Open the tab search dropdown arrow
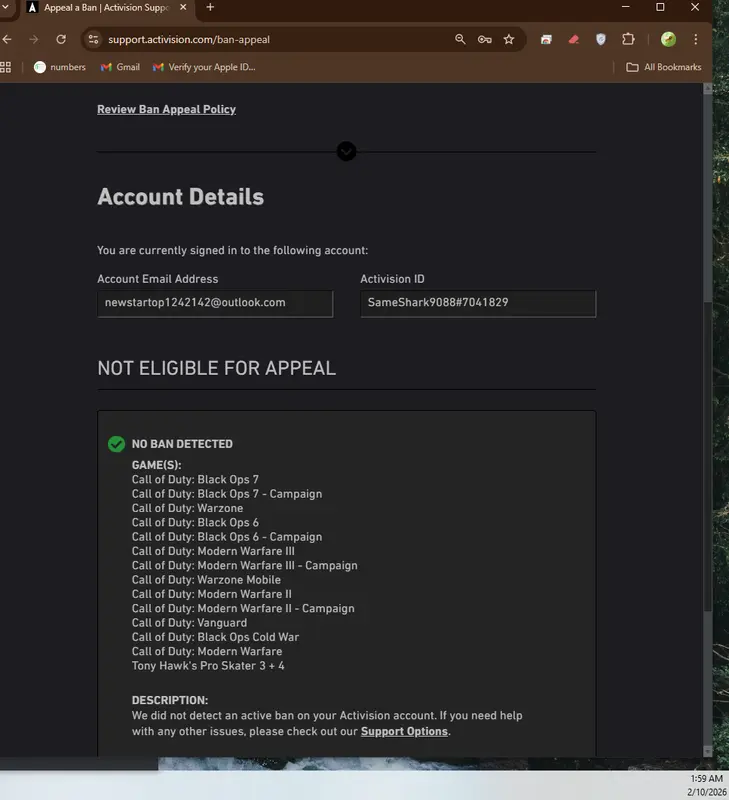Screen dimensions: 729x800 point(5,7)
